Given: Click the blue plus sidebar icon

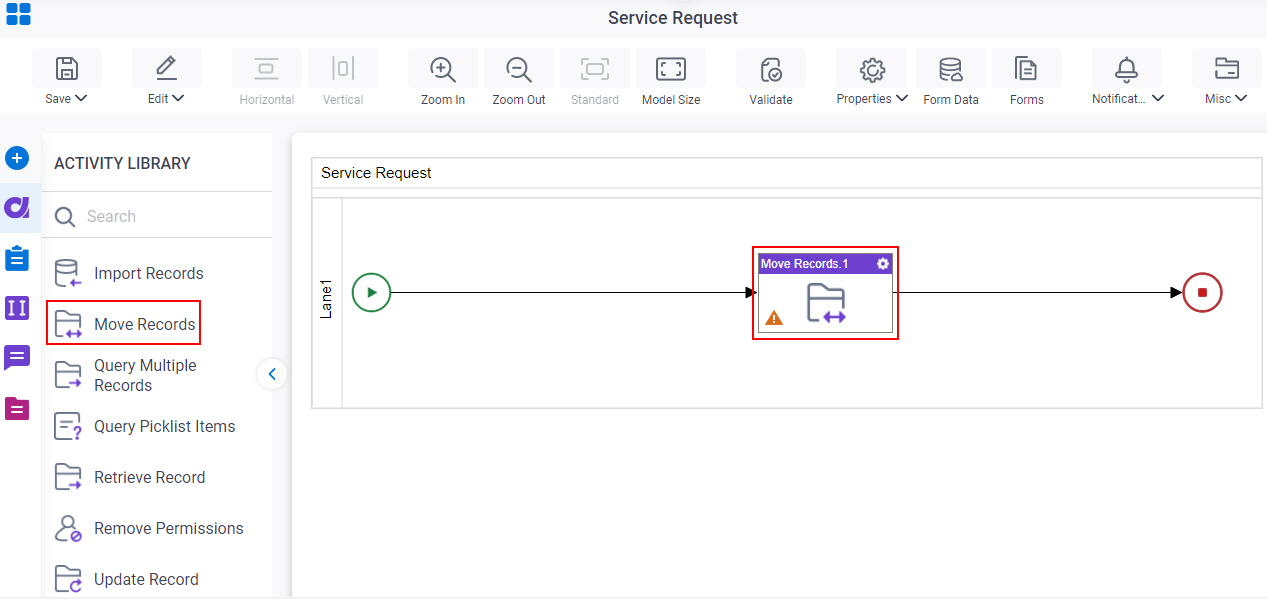Looking at the screenshot, I should (17, 158).
